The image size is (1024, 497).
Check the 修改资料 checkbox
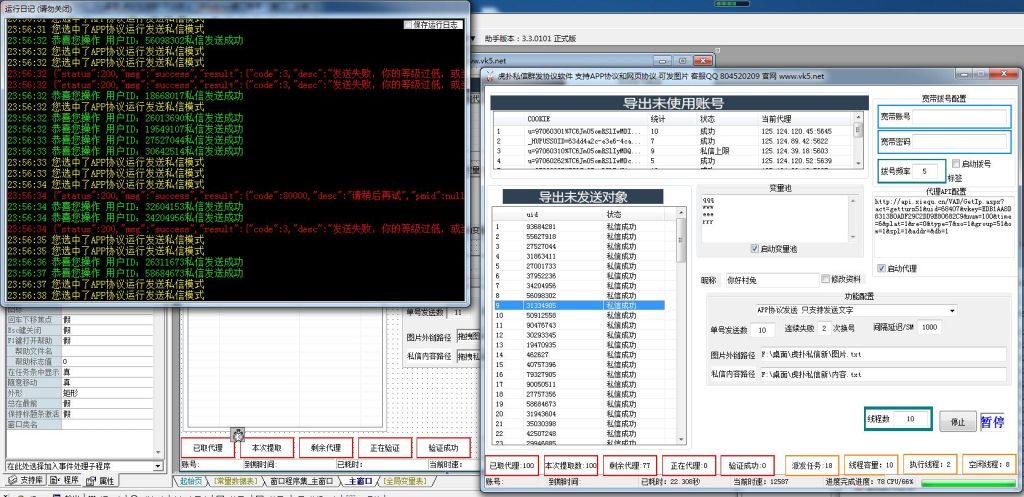click(x=825, y=279)
